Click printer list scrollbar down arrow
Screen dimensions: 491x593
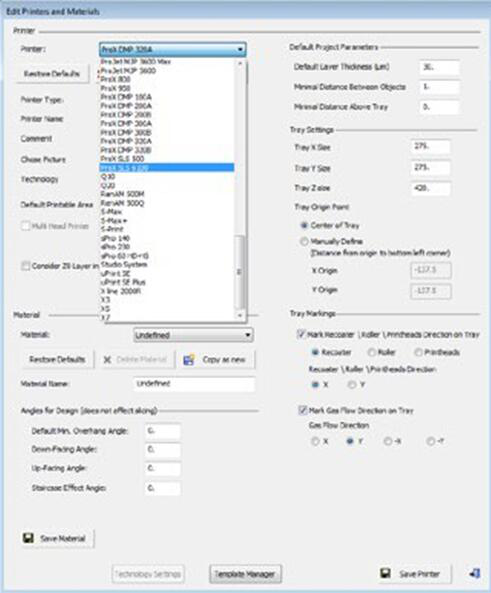(x=240, y=315)
